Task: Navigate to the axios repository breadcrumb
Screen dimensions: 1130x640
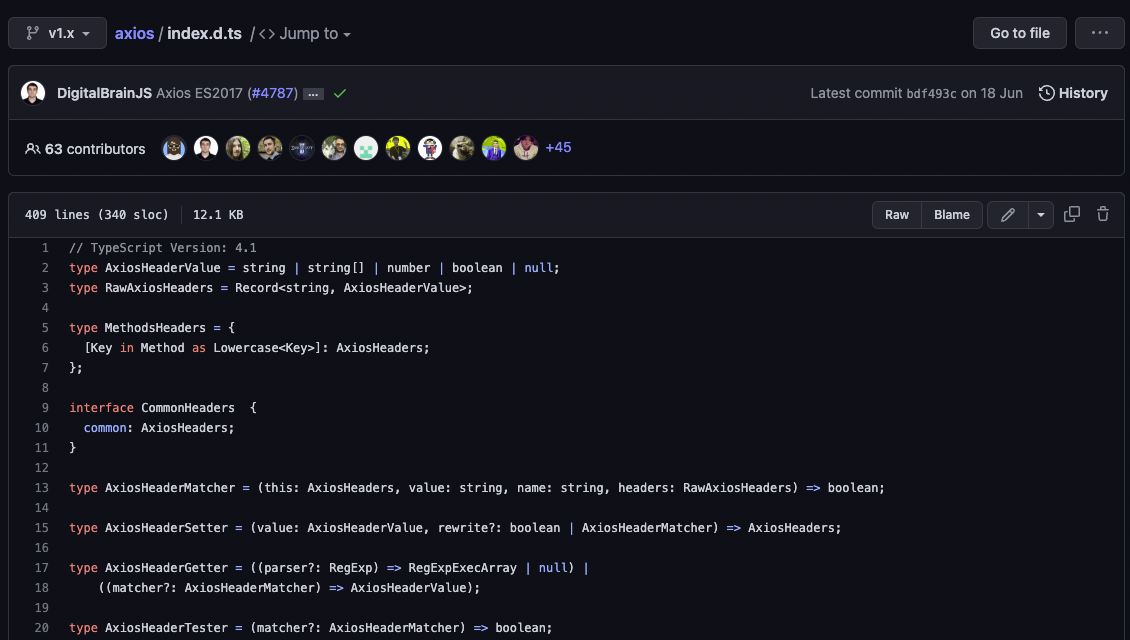Action: coord(134,32)
